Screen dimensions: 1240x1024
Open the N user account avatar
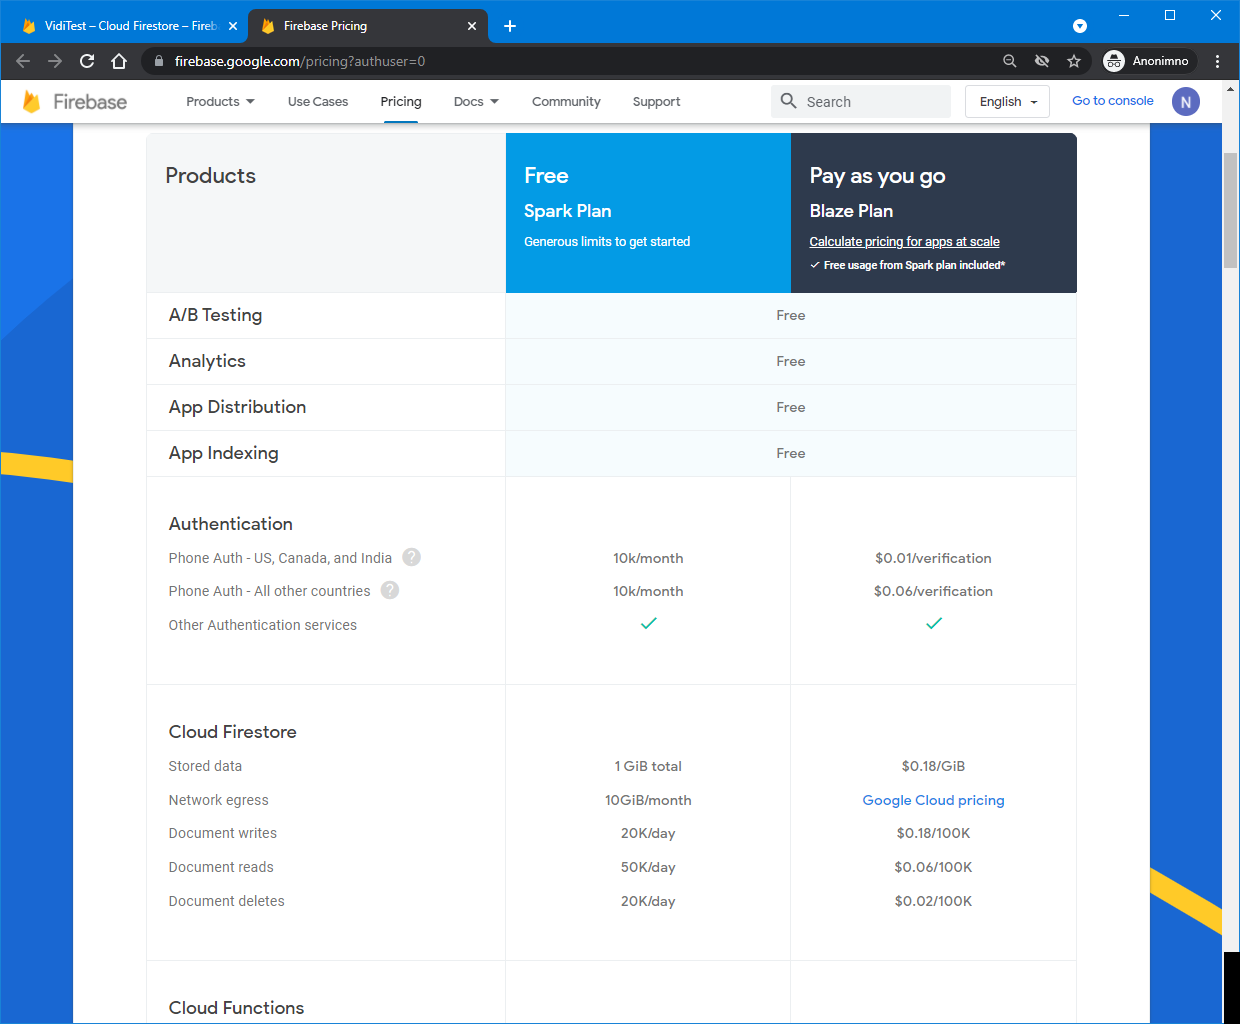pyautogui.click(x=1186, y=101)
